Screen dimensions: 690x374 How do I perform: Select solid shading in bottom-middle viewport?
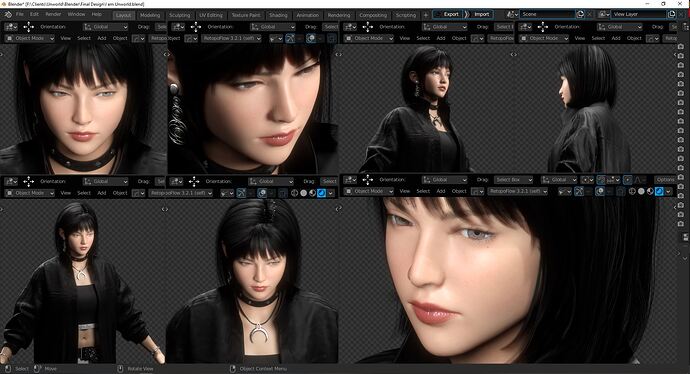point(304,193)
